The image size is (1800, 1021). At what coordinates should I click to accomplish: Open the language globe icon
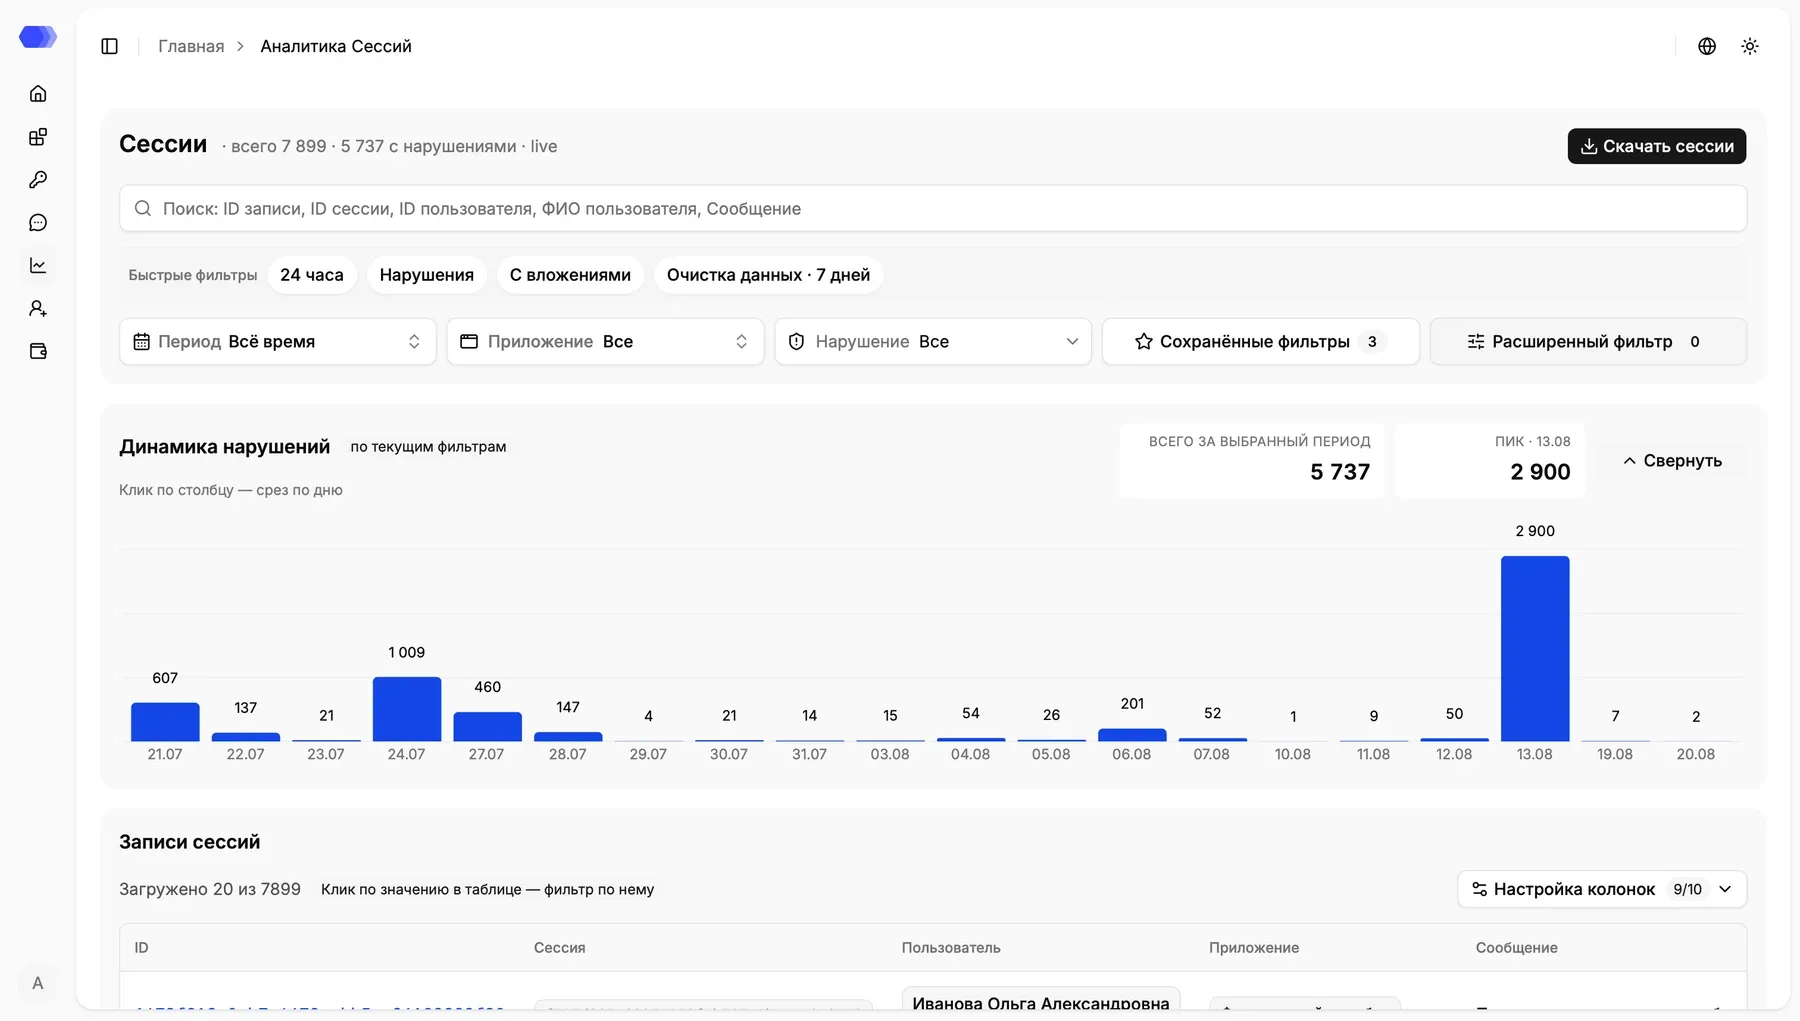click(x=1707, y=46)
